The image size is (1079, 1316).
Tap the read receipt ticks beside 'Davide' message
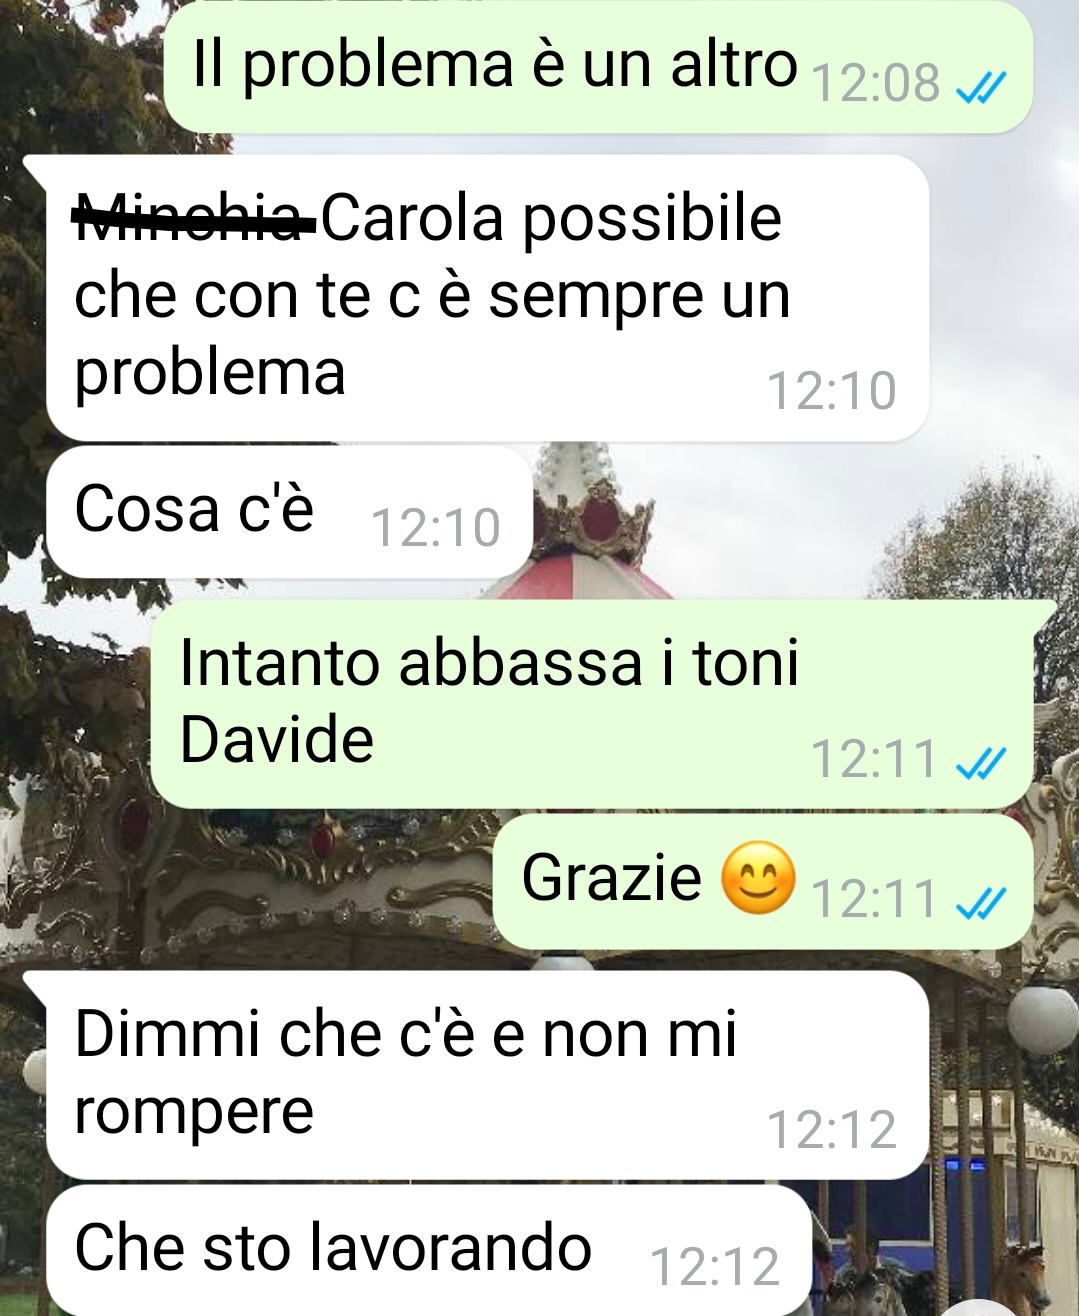(x=980, y=765)
